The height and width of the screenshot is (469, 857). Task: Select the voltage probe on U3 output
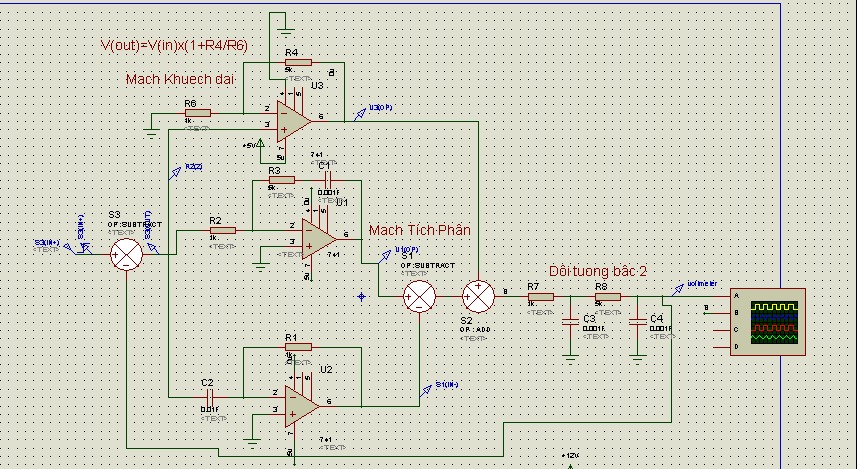point(359,114)
